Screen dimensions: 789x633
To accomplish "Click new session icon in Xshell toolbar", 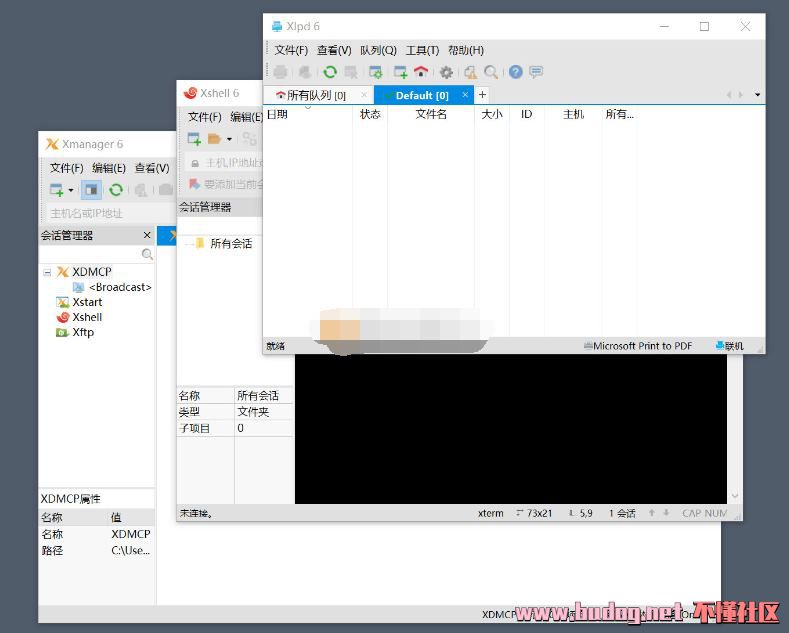I will 194,139.
